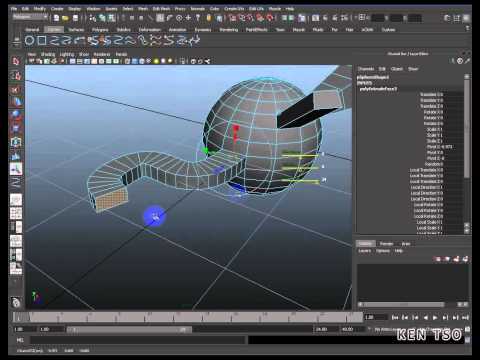Select the Soft Modification tool
The image size is (480, 360).
click(x=16, y=156)
